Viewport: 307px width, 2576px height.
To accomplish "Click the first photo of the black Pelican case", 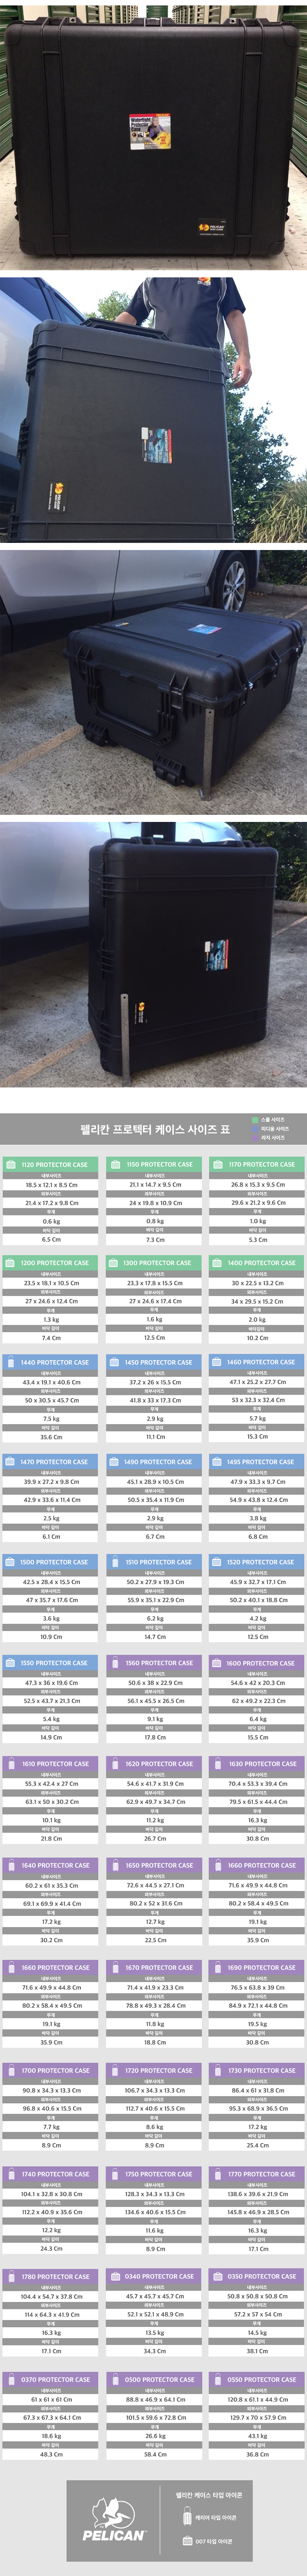I will [x=153, y=136].
